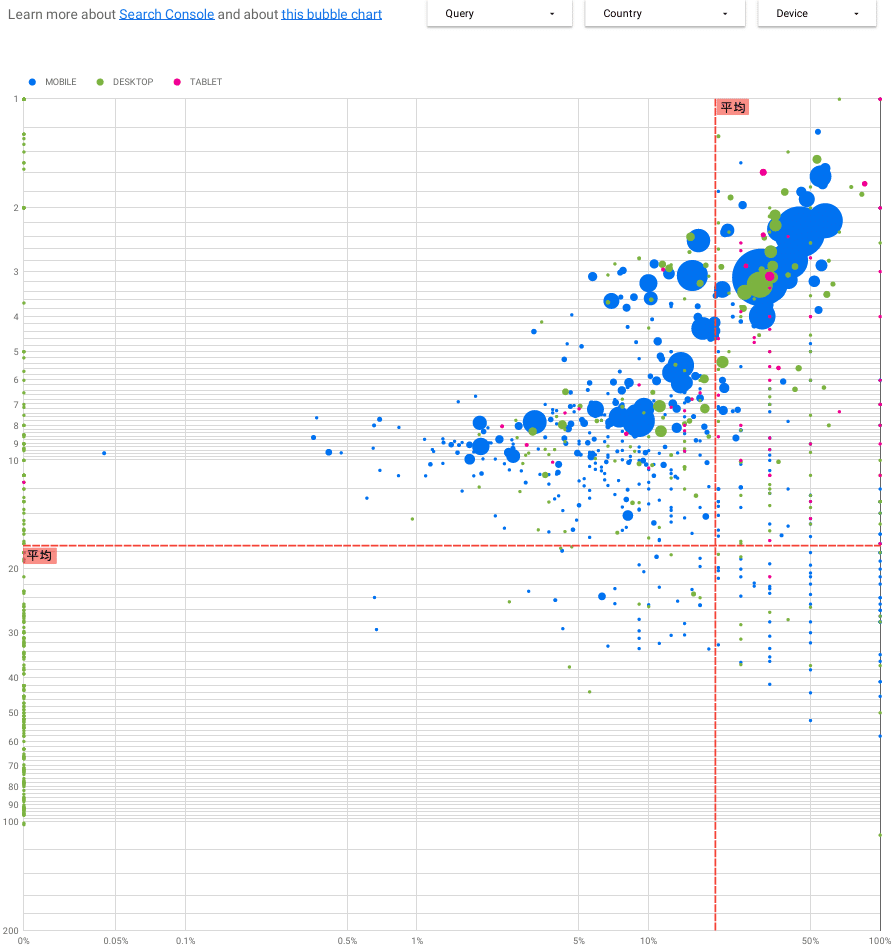Screen dimensions: 892x950
Task: Click the 平均 label on the vertical line
Action: tap(733, 107)
